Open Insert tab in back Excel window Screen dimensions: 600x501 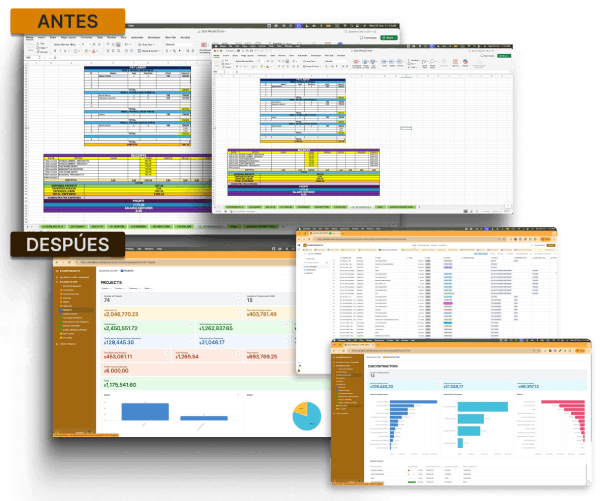pyautogui.click(x=41, y=38)
